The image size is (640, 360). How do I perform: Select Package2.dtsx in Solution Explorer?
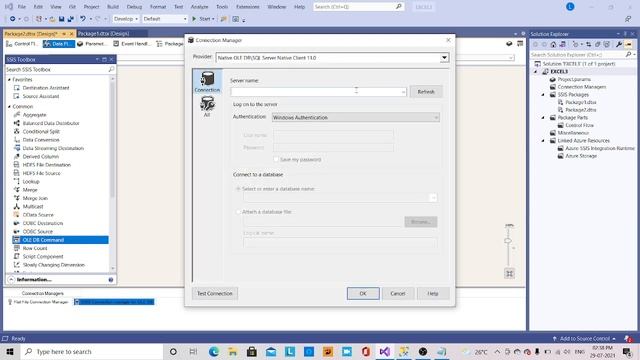(581, 110)
